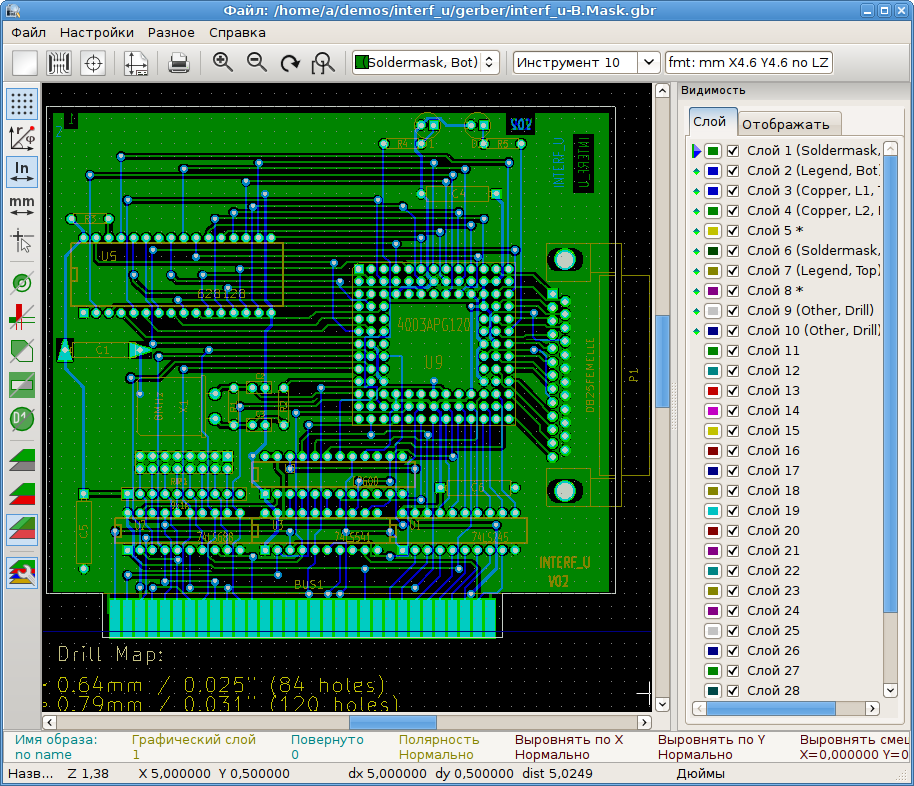The image size is (914, 786).
Task: Click the canvas horizontal scrollbar thumb
Action: [392, 722]
